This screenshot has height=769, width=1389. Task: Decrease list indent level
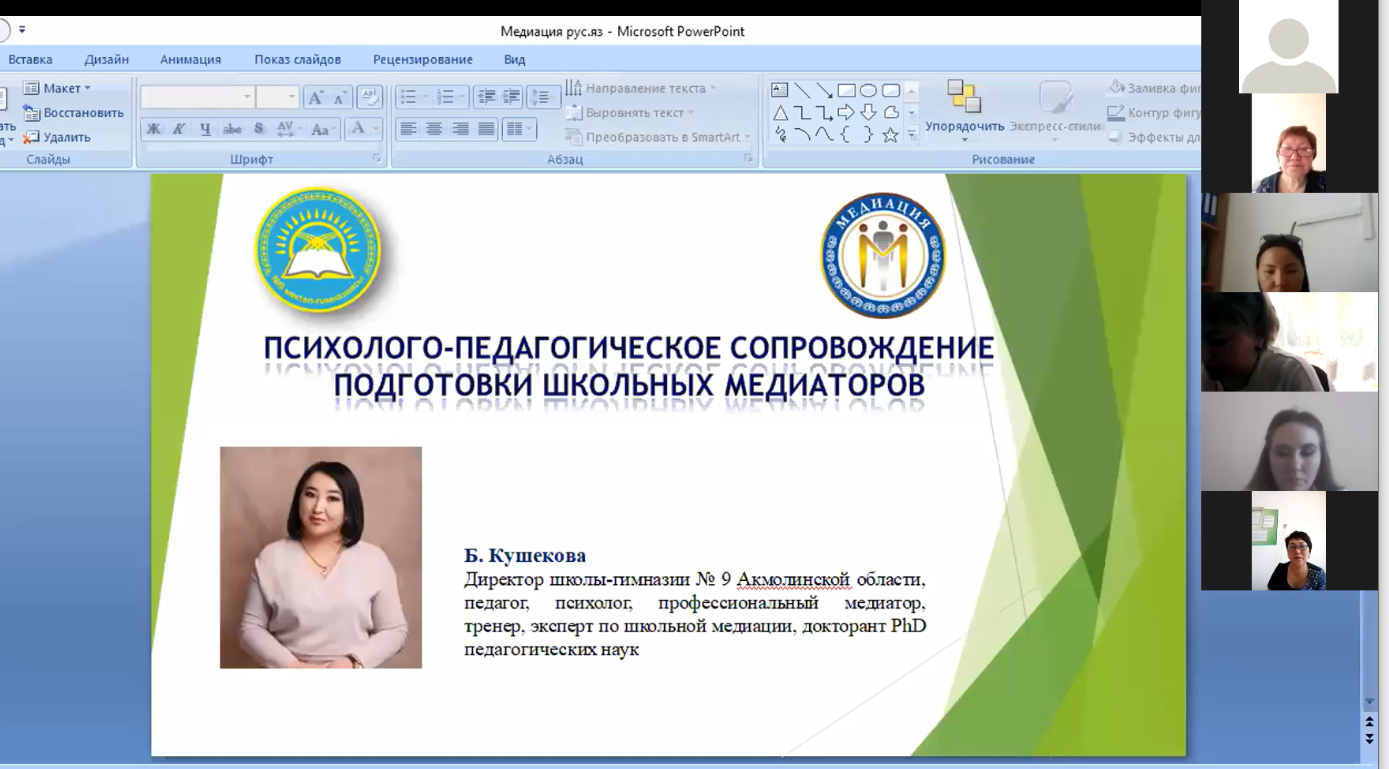(x=487, y=97)
